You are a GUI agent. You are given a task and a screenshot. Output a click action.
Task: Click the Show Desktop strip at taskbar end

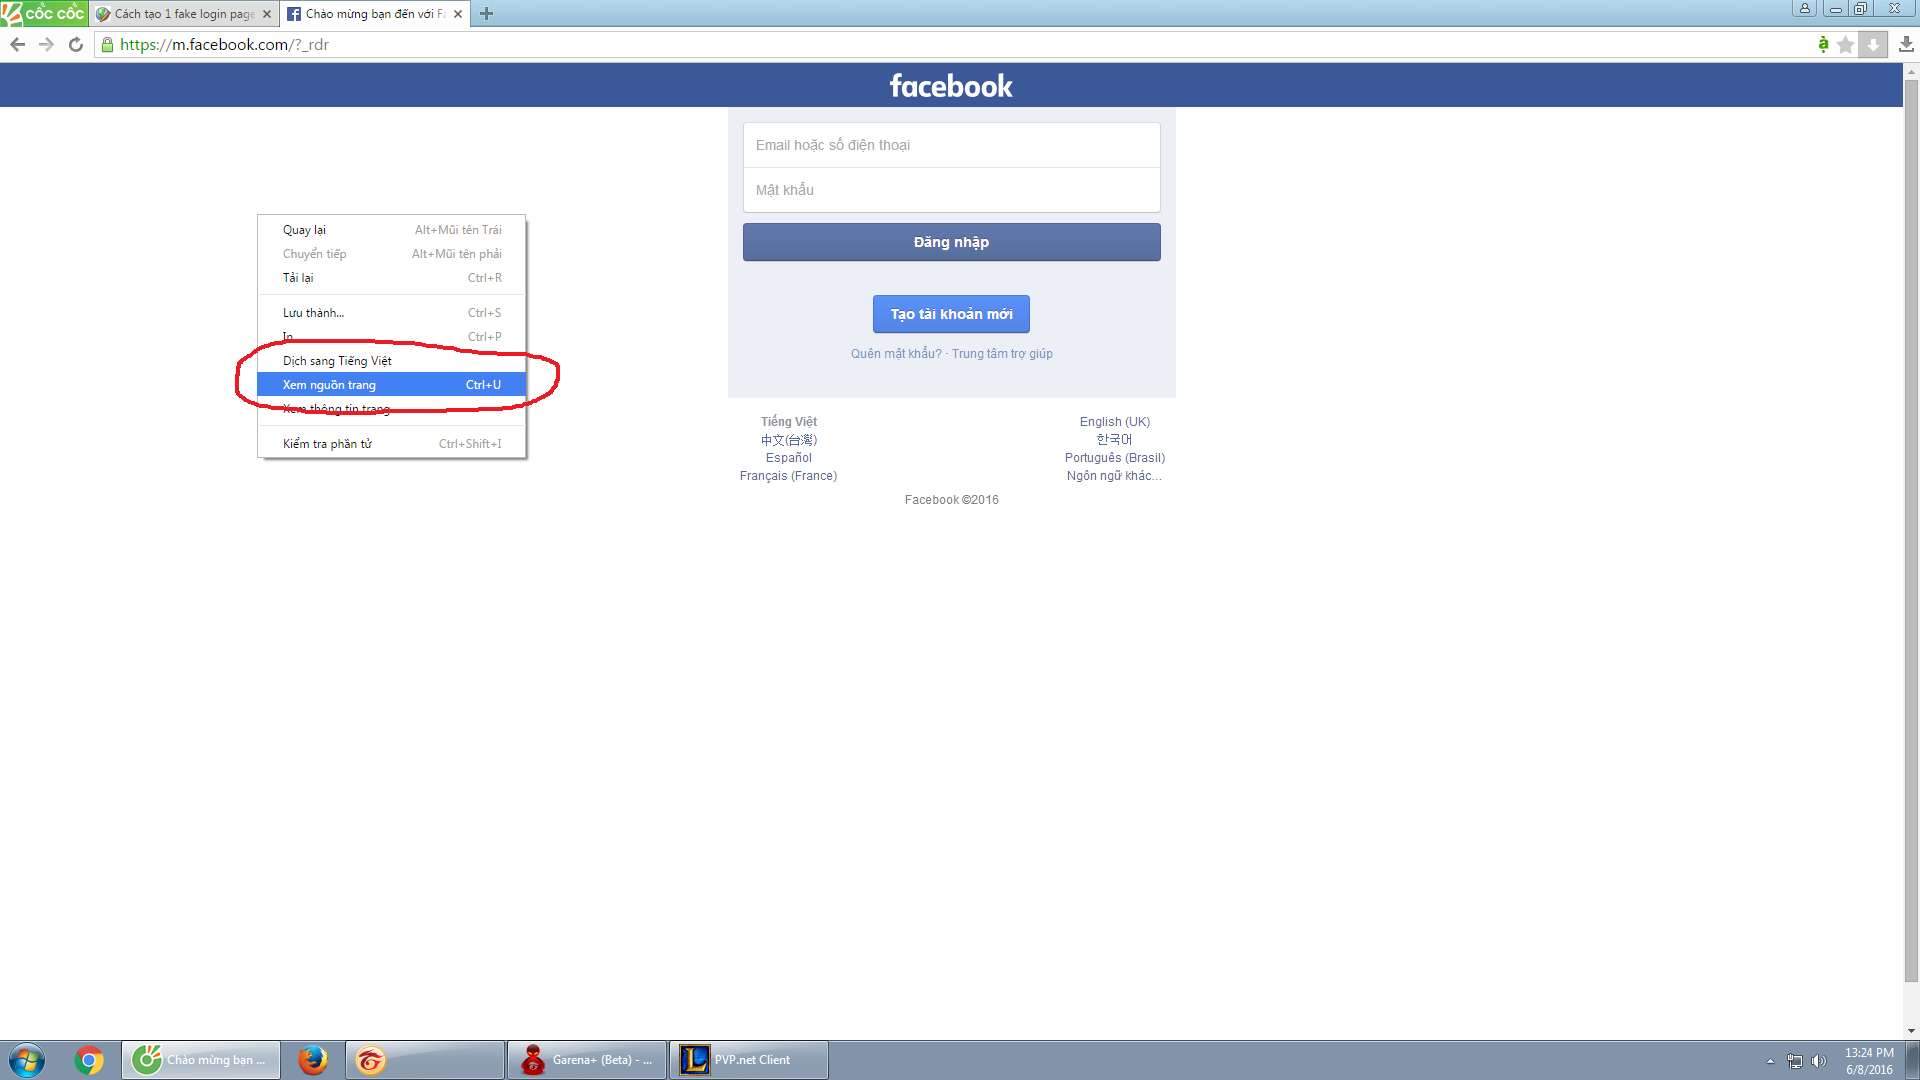coord(1912,1060)
